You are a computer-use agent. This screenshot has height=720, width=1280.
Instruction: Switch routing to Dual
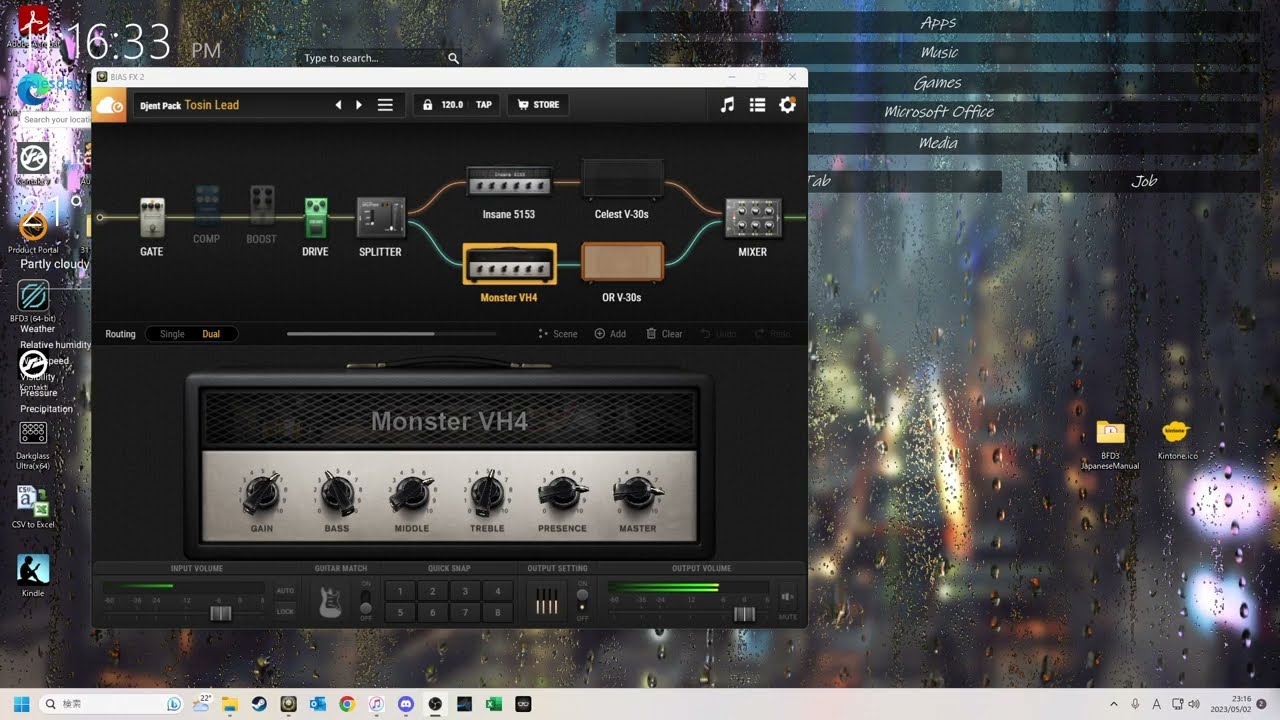coord(211,334)
